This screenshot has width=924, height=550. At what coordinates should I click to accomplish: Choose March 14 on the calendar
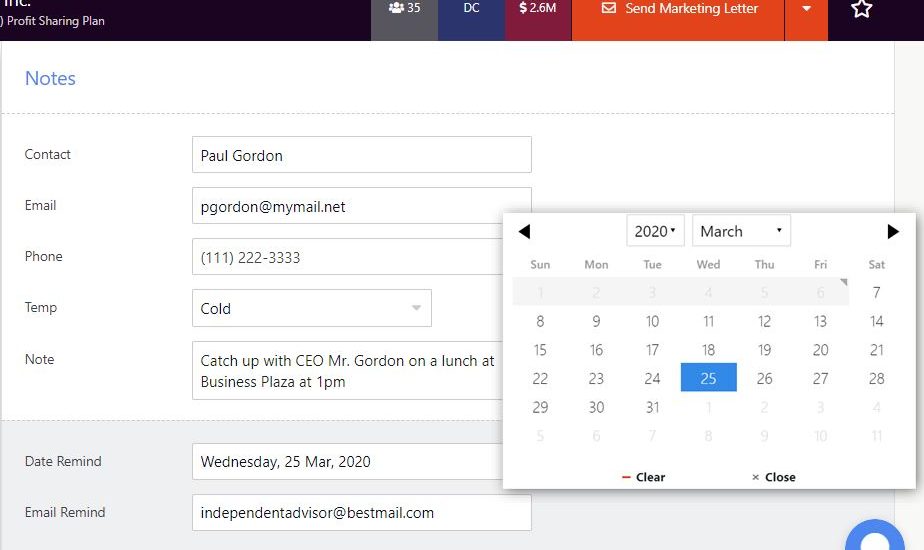(x=876, y=321)
